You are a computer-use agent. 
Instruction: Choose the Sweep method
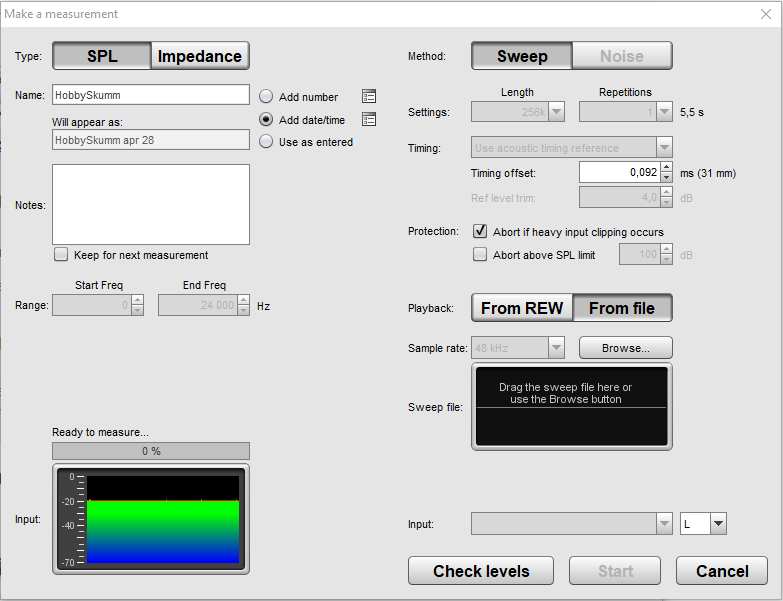coord(522,56)
